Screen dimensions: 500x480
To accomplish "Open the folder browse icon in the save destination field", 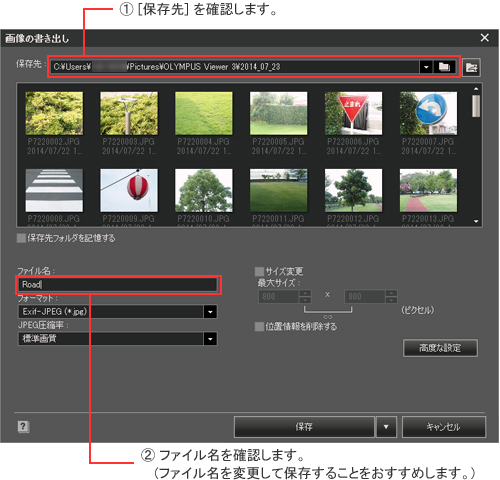I will pos(444,67).
